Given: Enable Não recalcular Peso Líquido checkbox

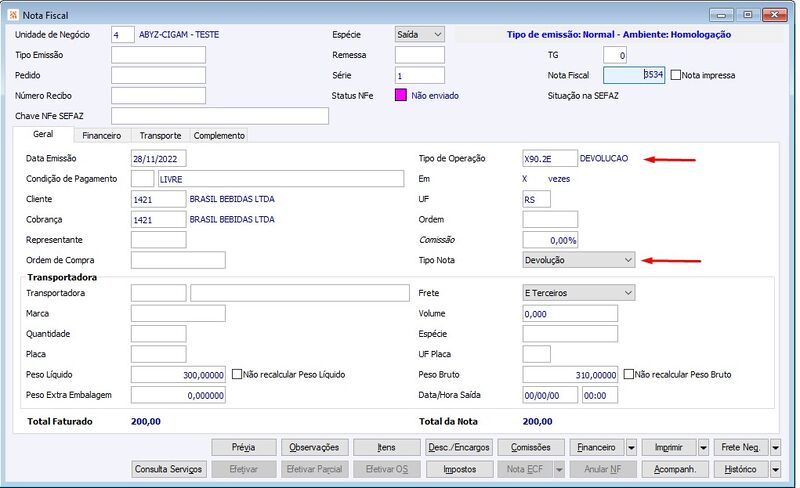Looking at the screenshot, I should tap(237, 374).
